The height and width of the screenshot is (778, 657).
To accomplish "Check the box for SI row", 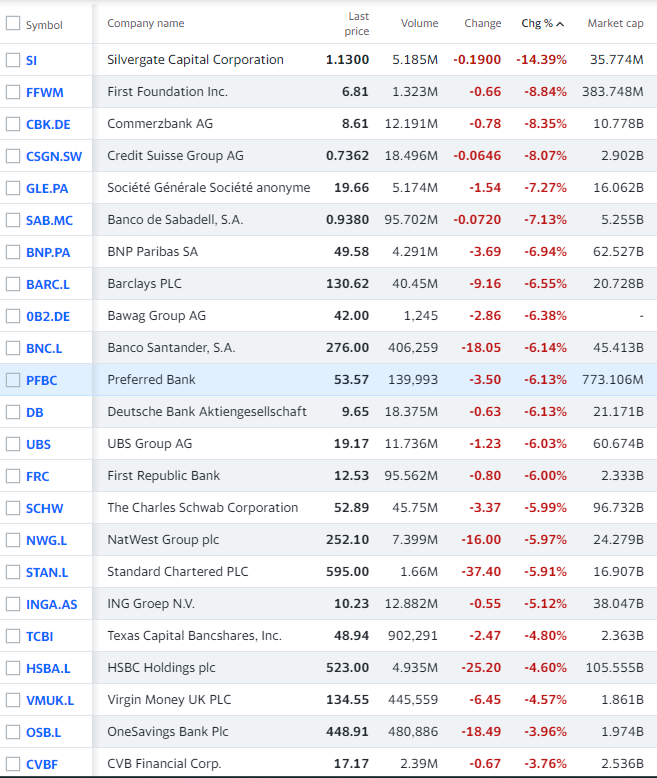I will pyautogui.click(x=13, y=60).
